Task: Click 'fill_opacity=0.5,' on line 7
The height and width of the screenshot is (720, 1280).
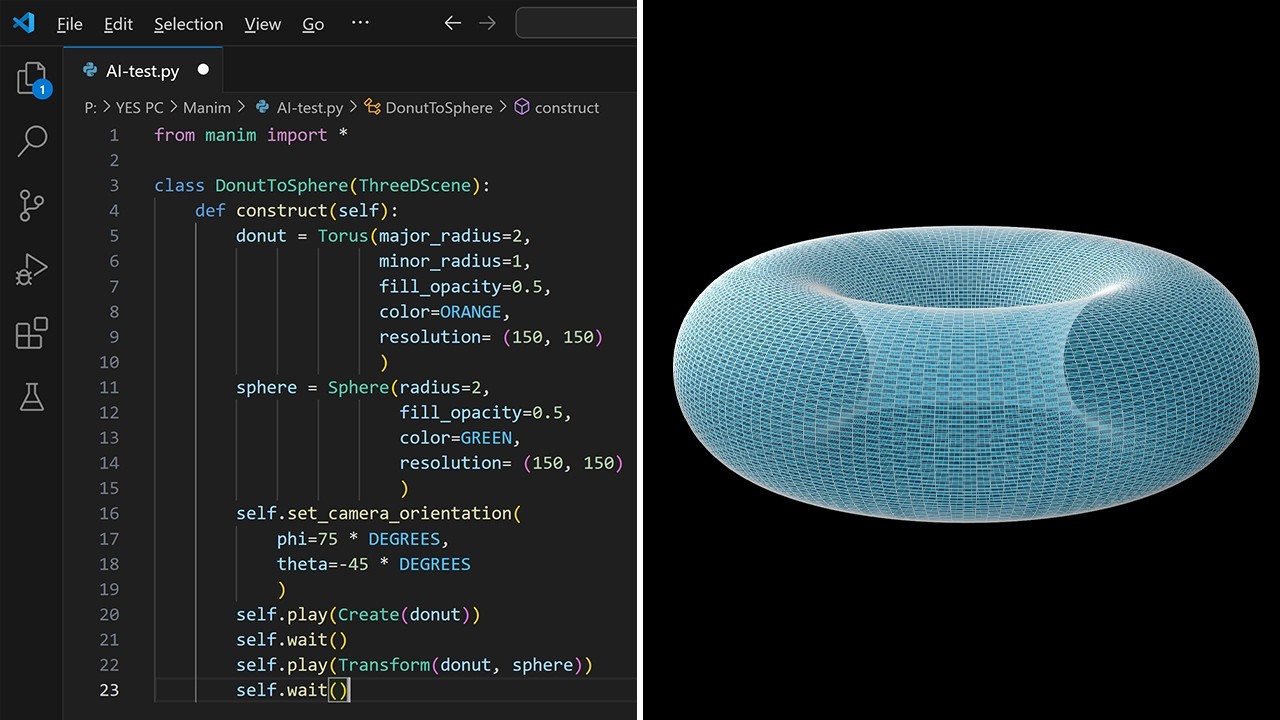Action: [x=465, y=286]
